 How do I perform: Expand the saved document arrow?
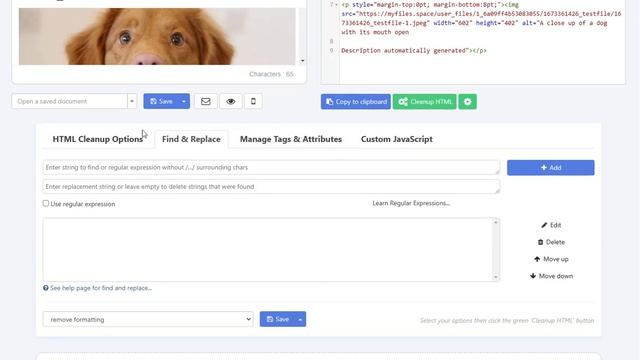click(132, 101)
